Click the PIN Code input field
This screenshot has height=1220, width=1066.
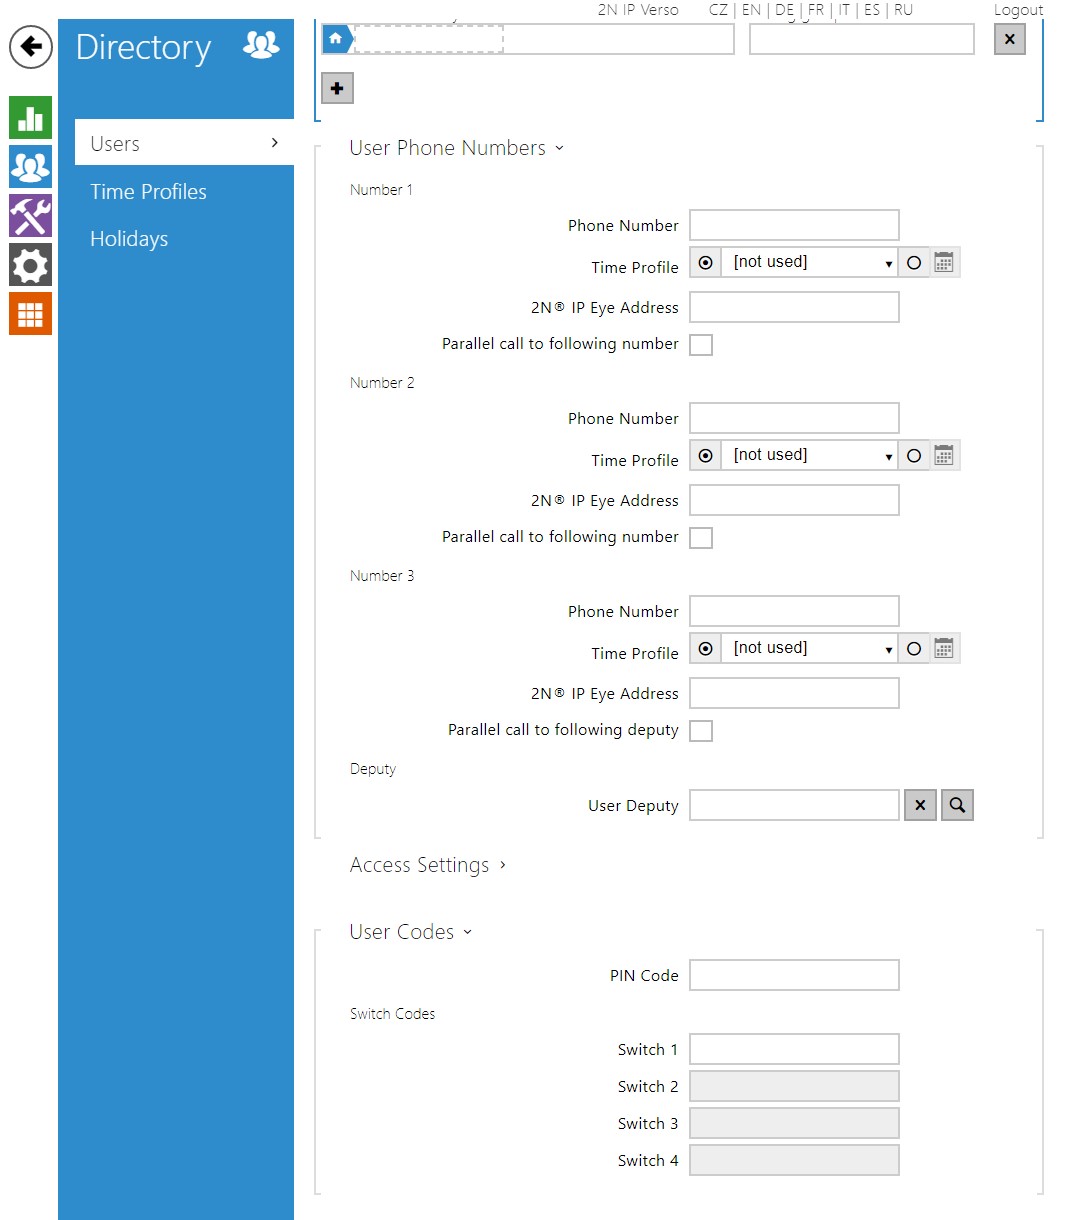pos(794,975)
